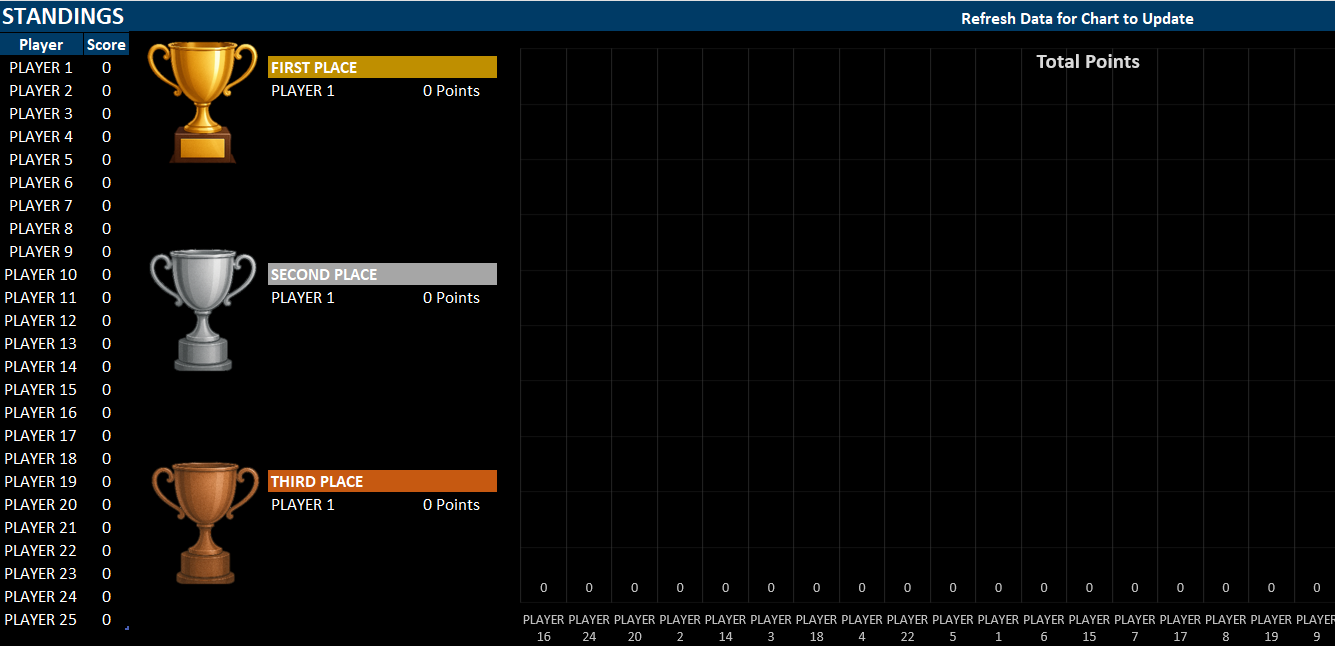Select the THIRD PLACE orange banner
The width and height of the screenshot is (1335, 646).
click(x=382, y=481)
